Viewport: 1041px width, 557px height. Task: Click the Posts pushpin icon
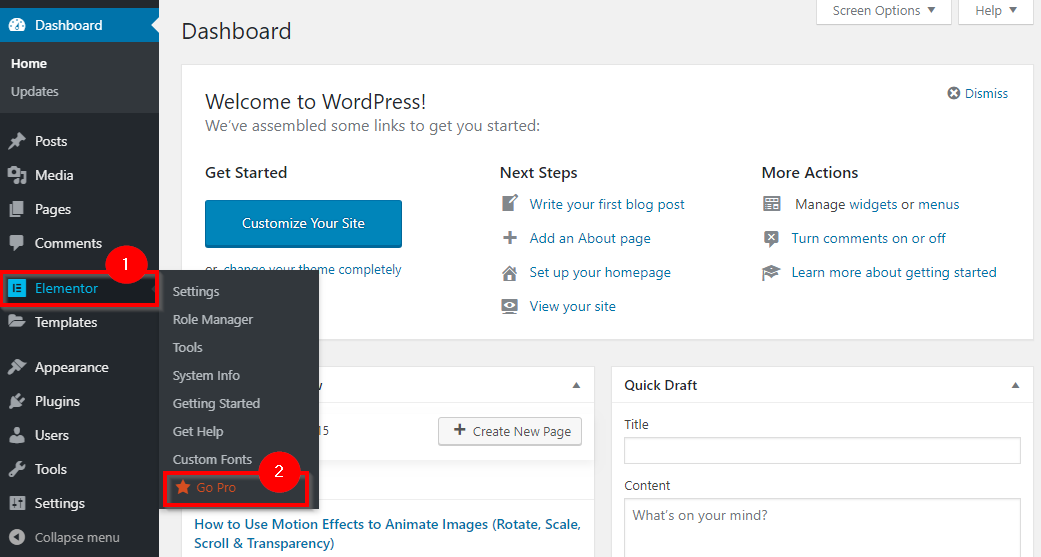17,141
